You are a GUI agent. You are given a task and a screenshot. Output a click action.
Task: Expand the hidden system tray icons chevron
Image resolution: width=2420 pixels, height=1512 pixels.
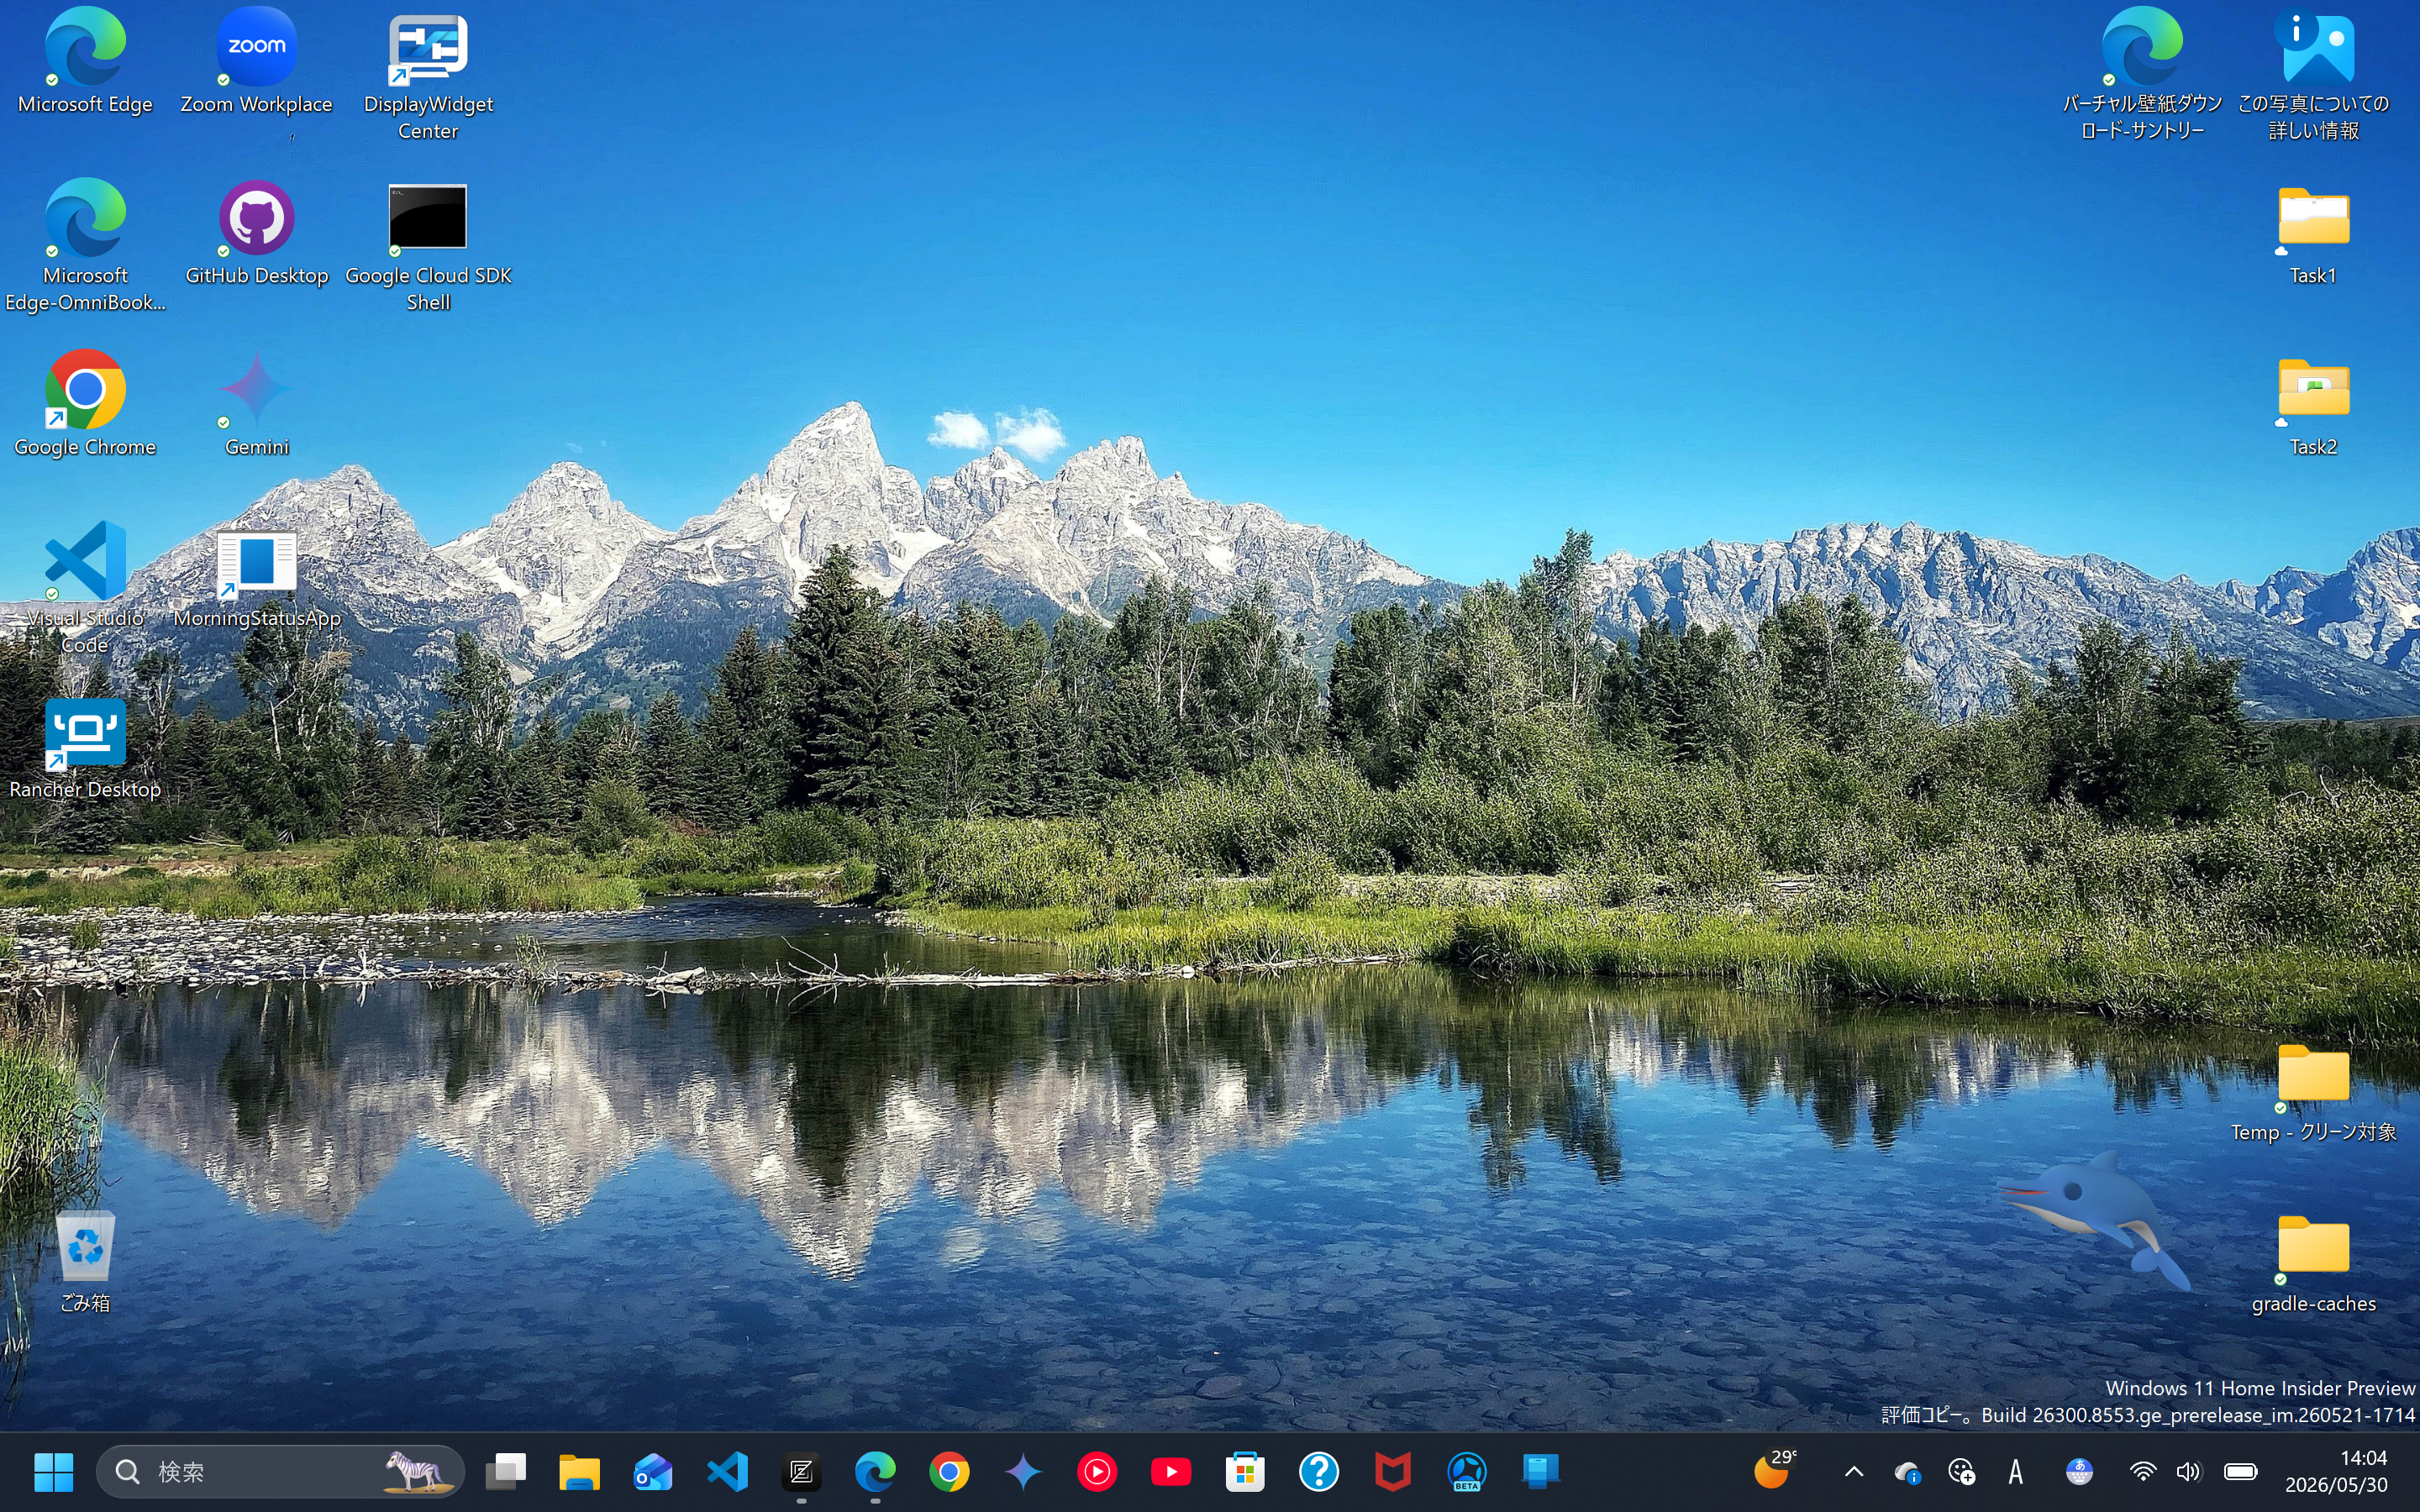pos(1853,1471)
